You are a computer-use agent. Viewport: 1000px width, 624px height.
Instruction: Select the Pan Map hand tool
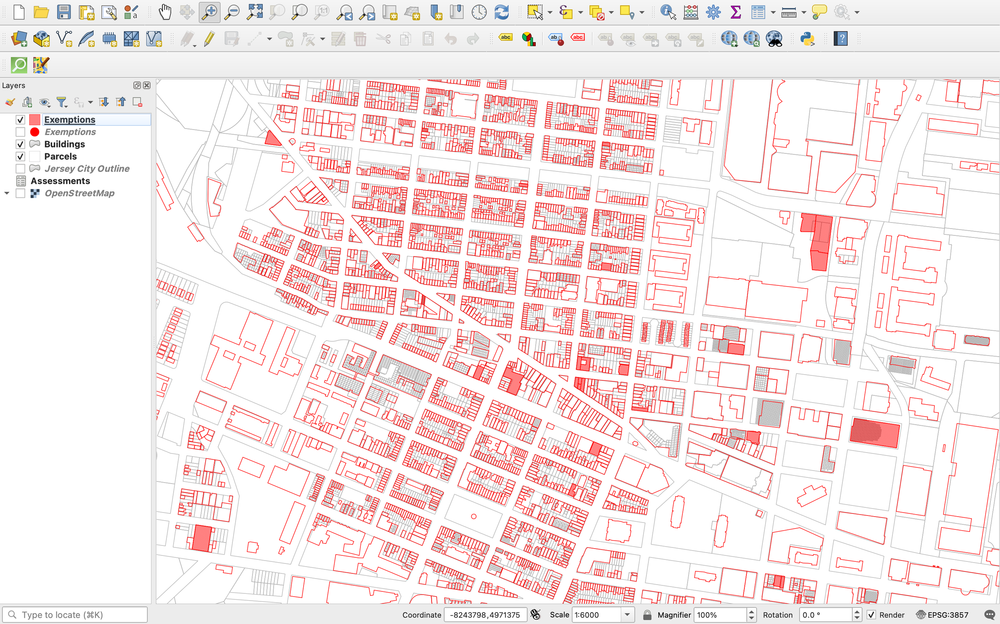[166, 12]
